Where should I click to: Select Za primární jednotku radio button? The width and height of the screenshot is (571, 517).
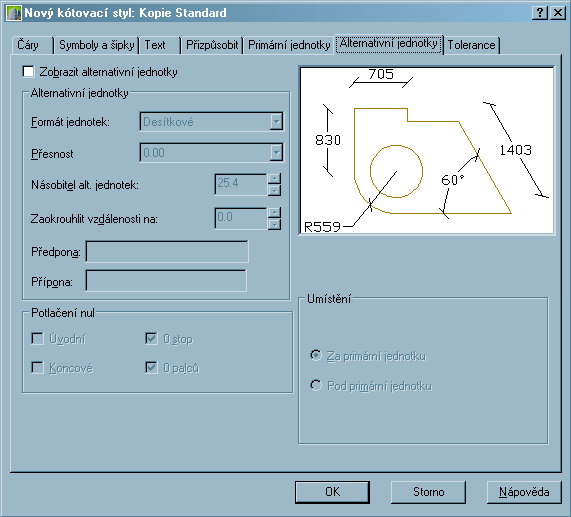(316, 355)
